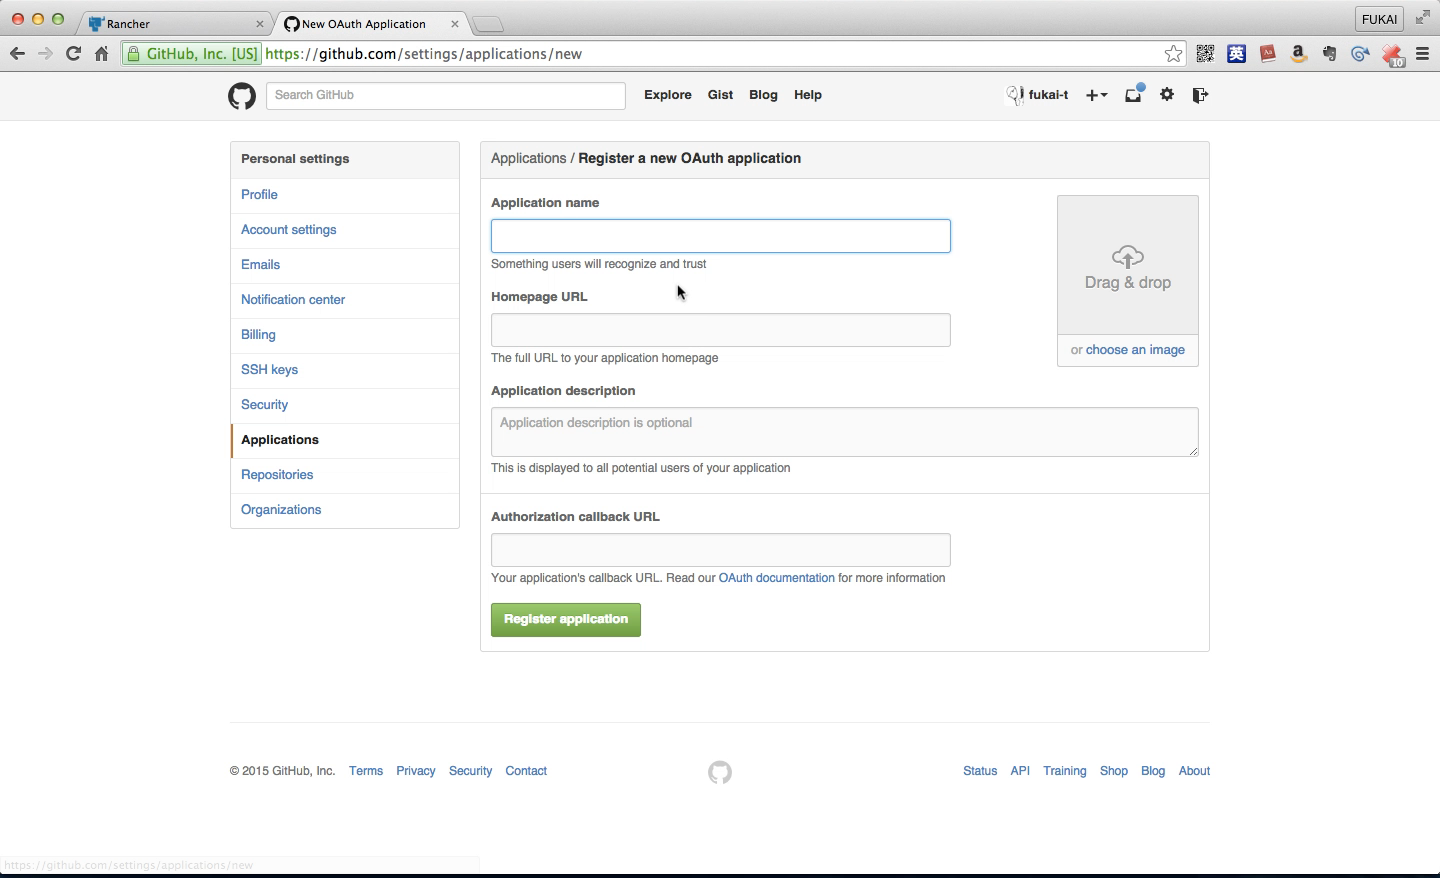Screen dimensions: 1440x878
Task: Open Security settings in sidebar
Action: pyautogui.click(x=345, y=405)
